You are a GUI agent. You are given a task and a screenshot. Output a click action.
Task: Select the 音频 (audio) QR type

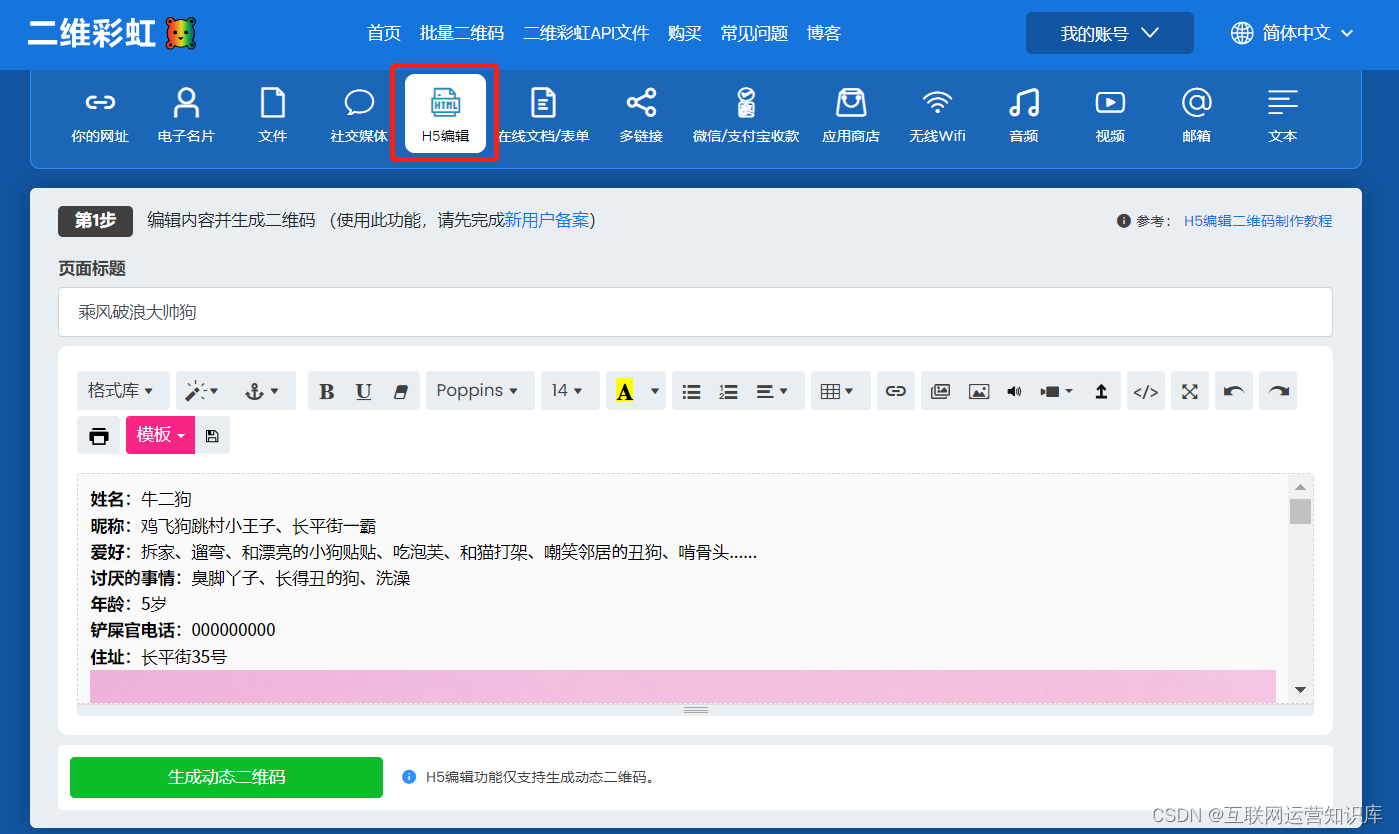tap(1024, 114)
